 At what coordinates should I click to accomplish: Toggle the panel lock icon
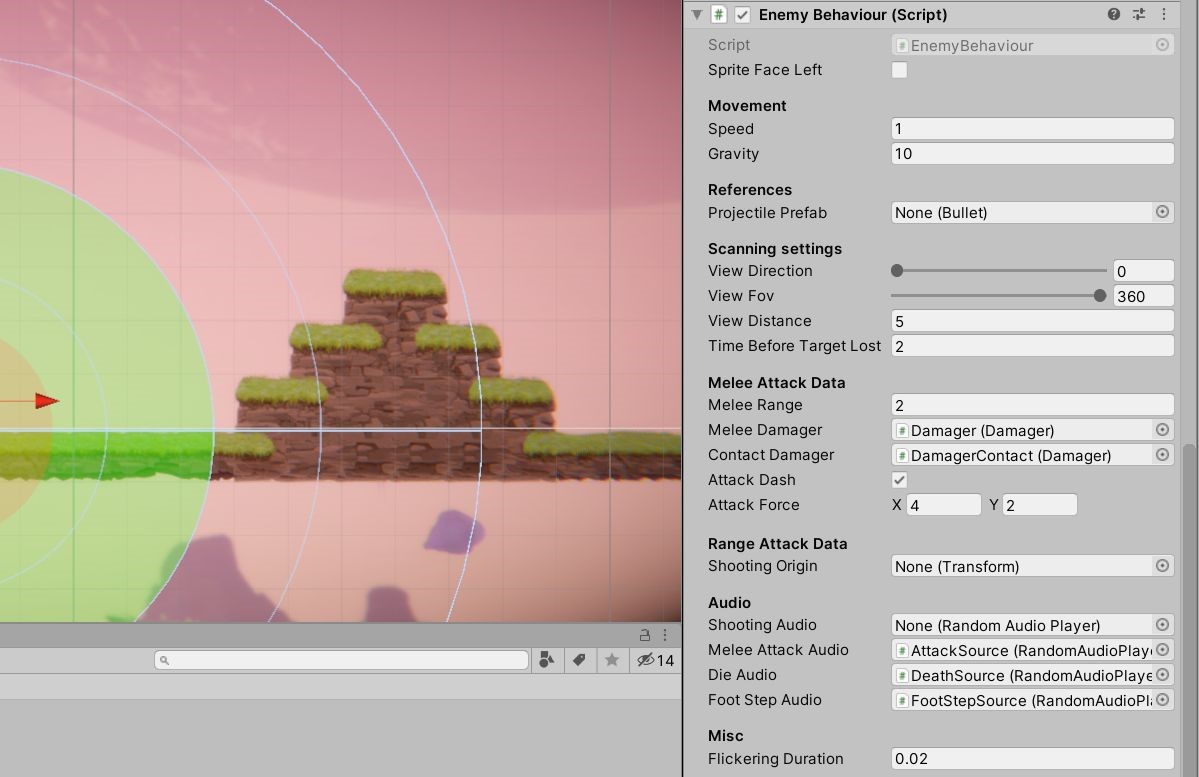pos(645,635)
